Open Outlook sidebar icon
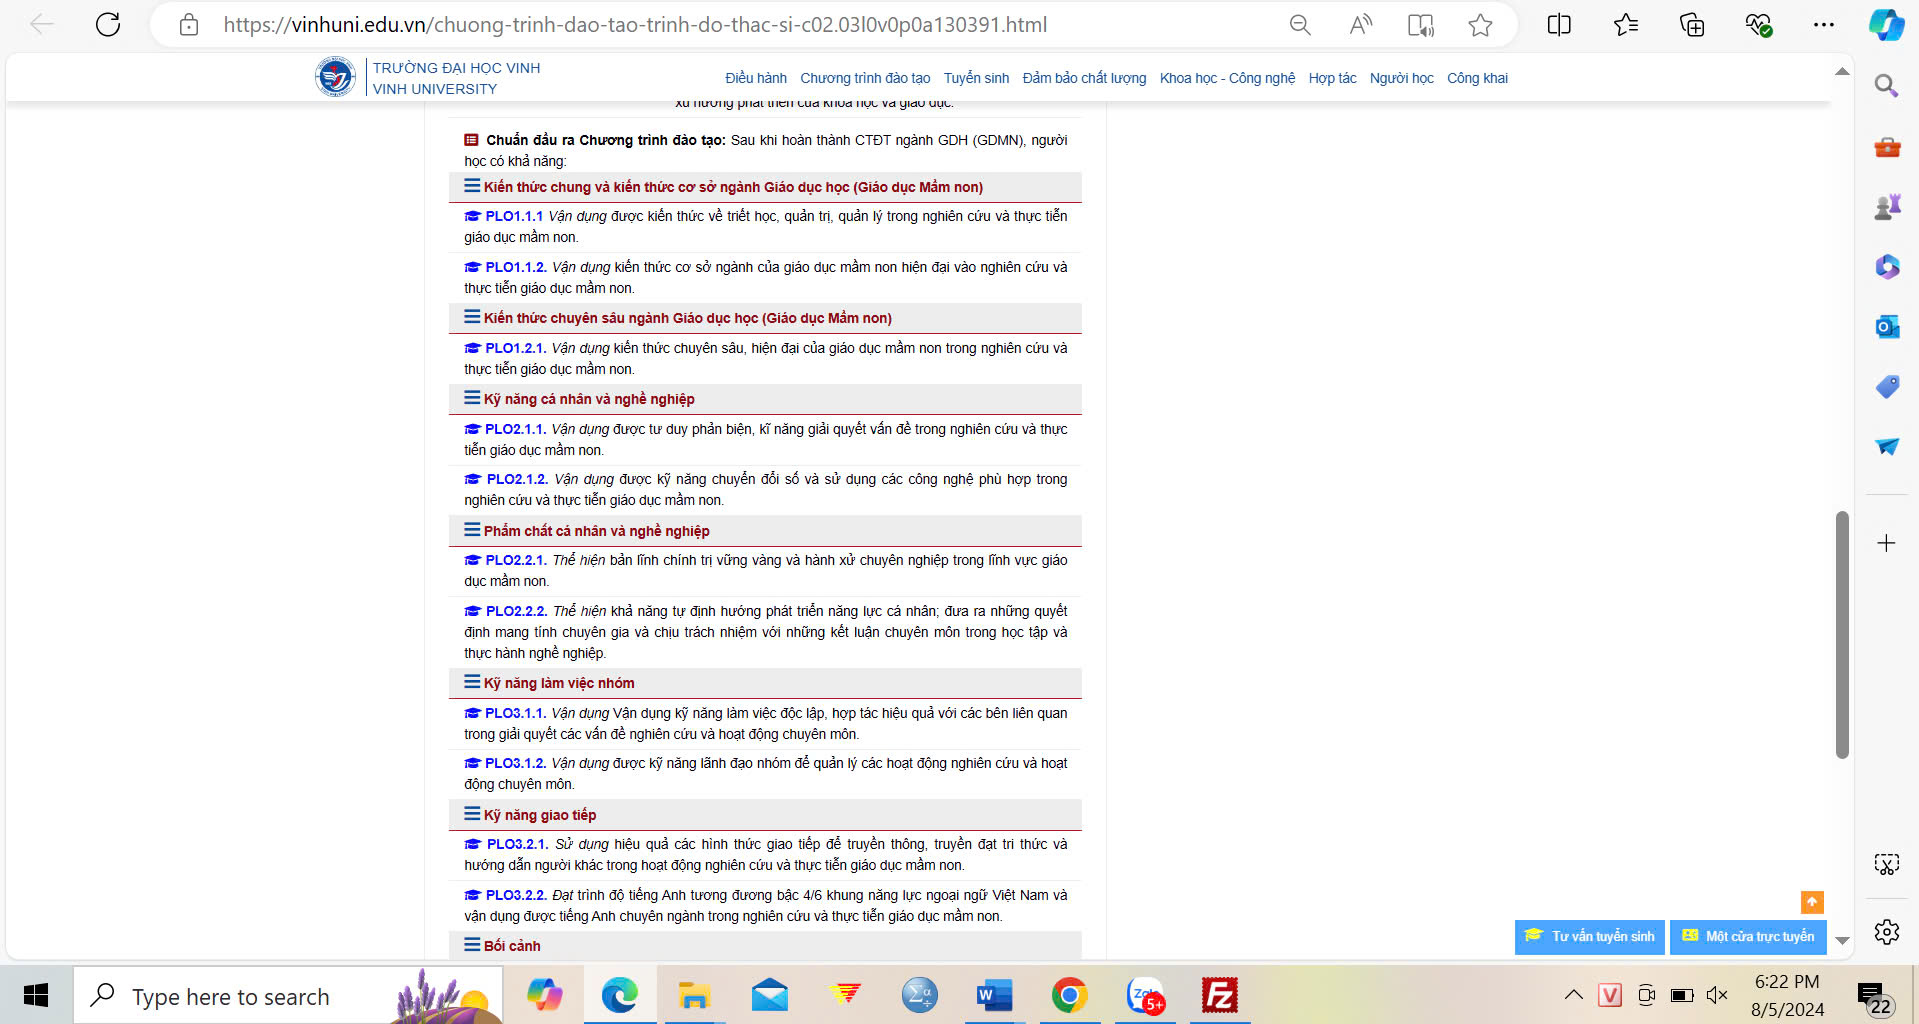1919x1024 pixels. click(1887, 327)
